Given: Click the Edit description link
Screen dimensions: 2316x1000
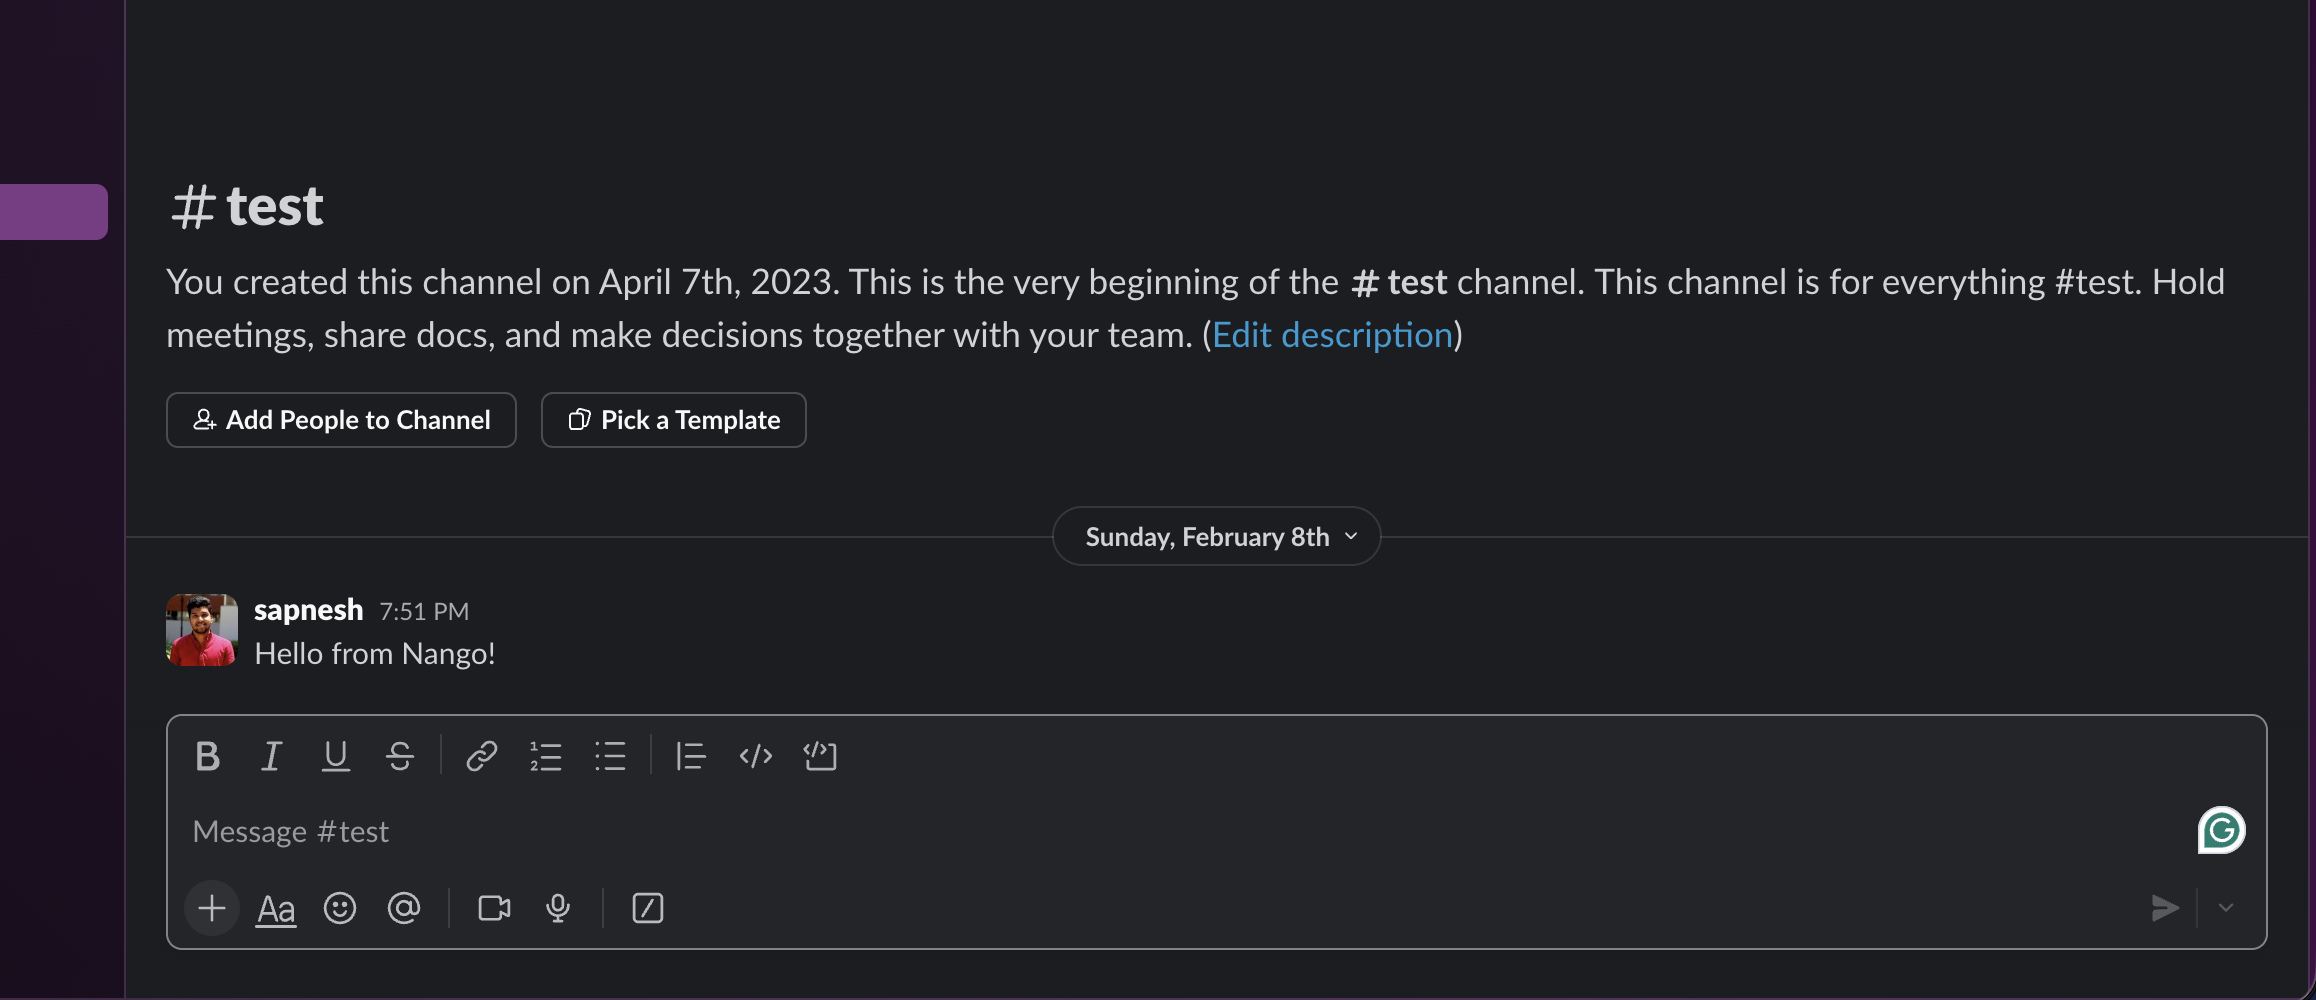Looking at the screenshot, I should tap(1332, 335).
